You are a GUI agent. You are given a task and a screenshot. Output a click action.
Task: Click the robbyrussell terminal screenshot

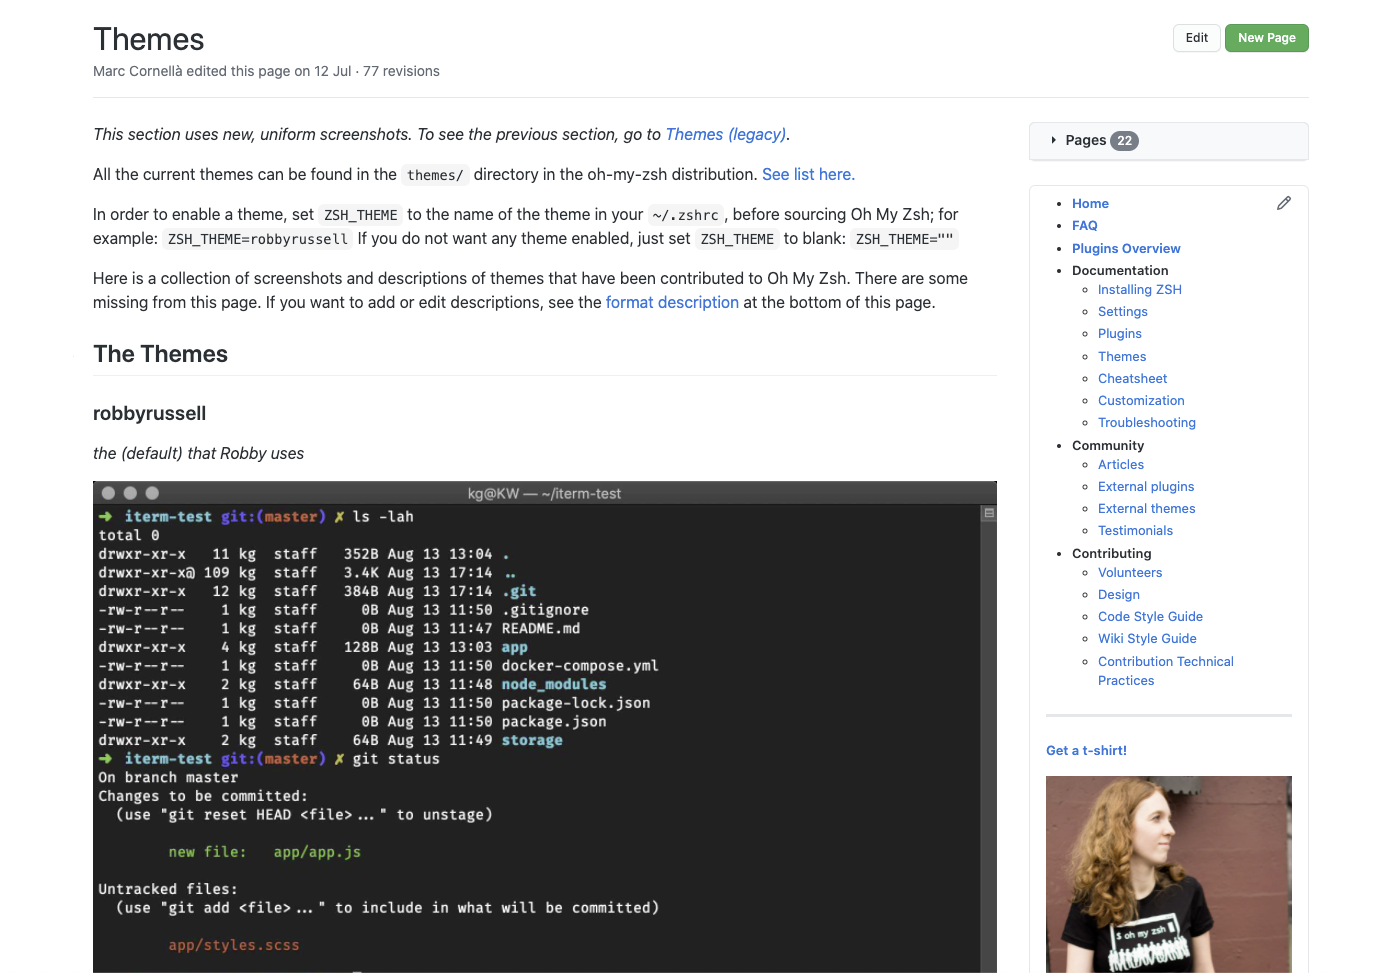click(545, 727)
